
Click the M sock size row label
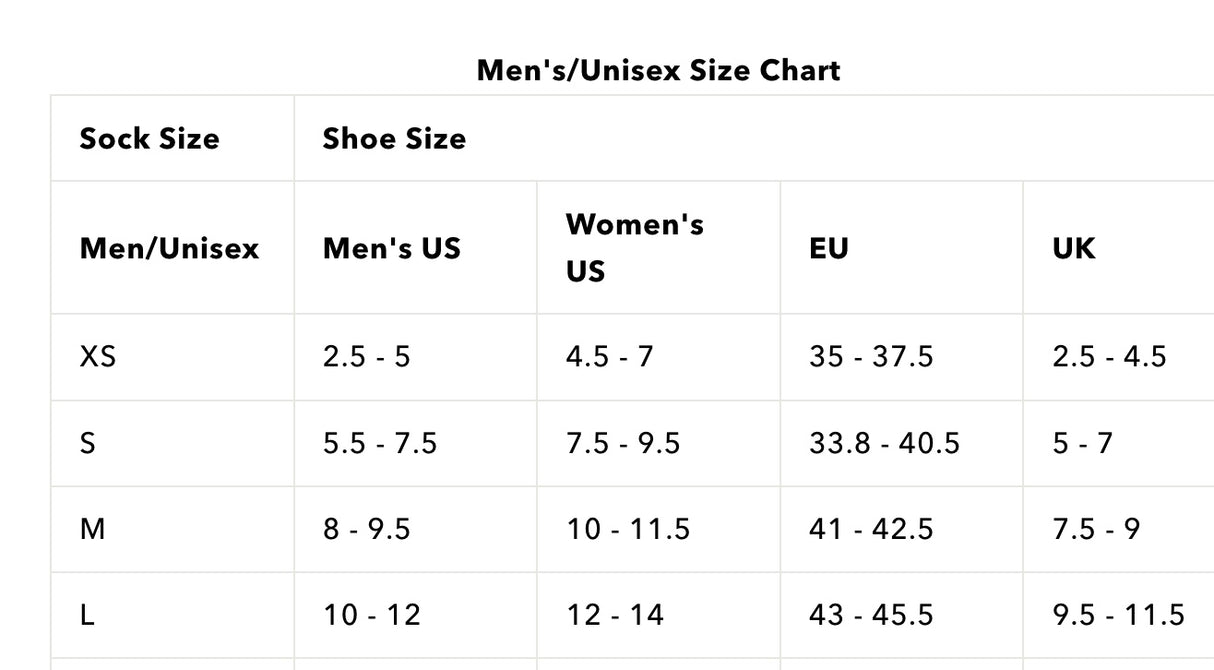point(92,528)
